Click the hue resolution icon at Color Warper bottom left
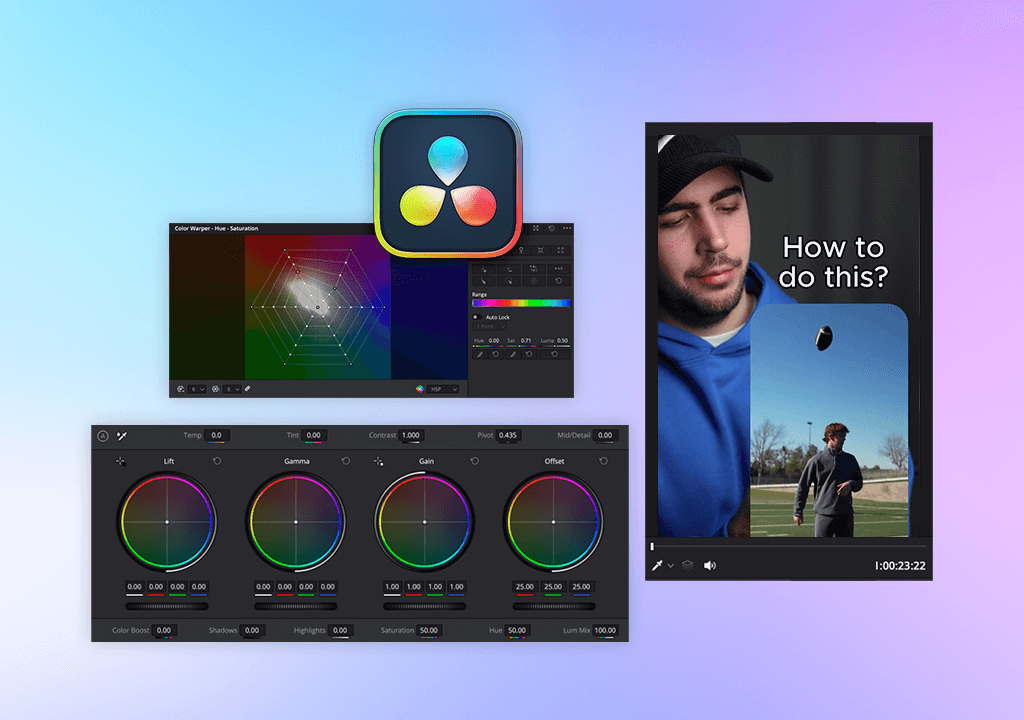Image resolution: width=1024 pixels, height=720 pixels. point(181,389)
